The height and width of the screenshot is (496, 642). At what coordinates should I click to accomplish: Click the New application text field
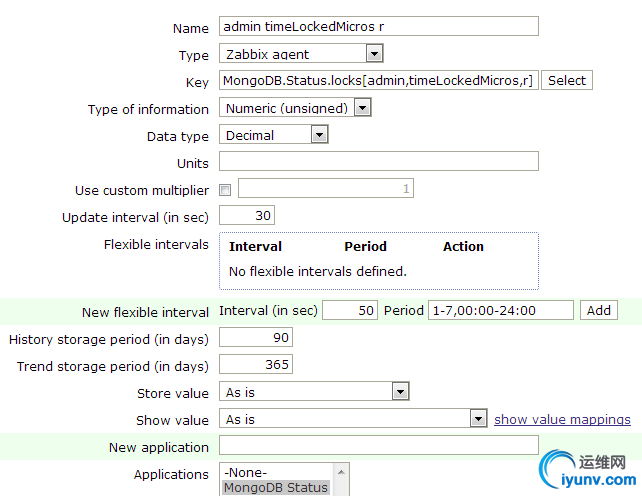pos(378,446)
